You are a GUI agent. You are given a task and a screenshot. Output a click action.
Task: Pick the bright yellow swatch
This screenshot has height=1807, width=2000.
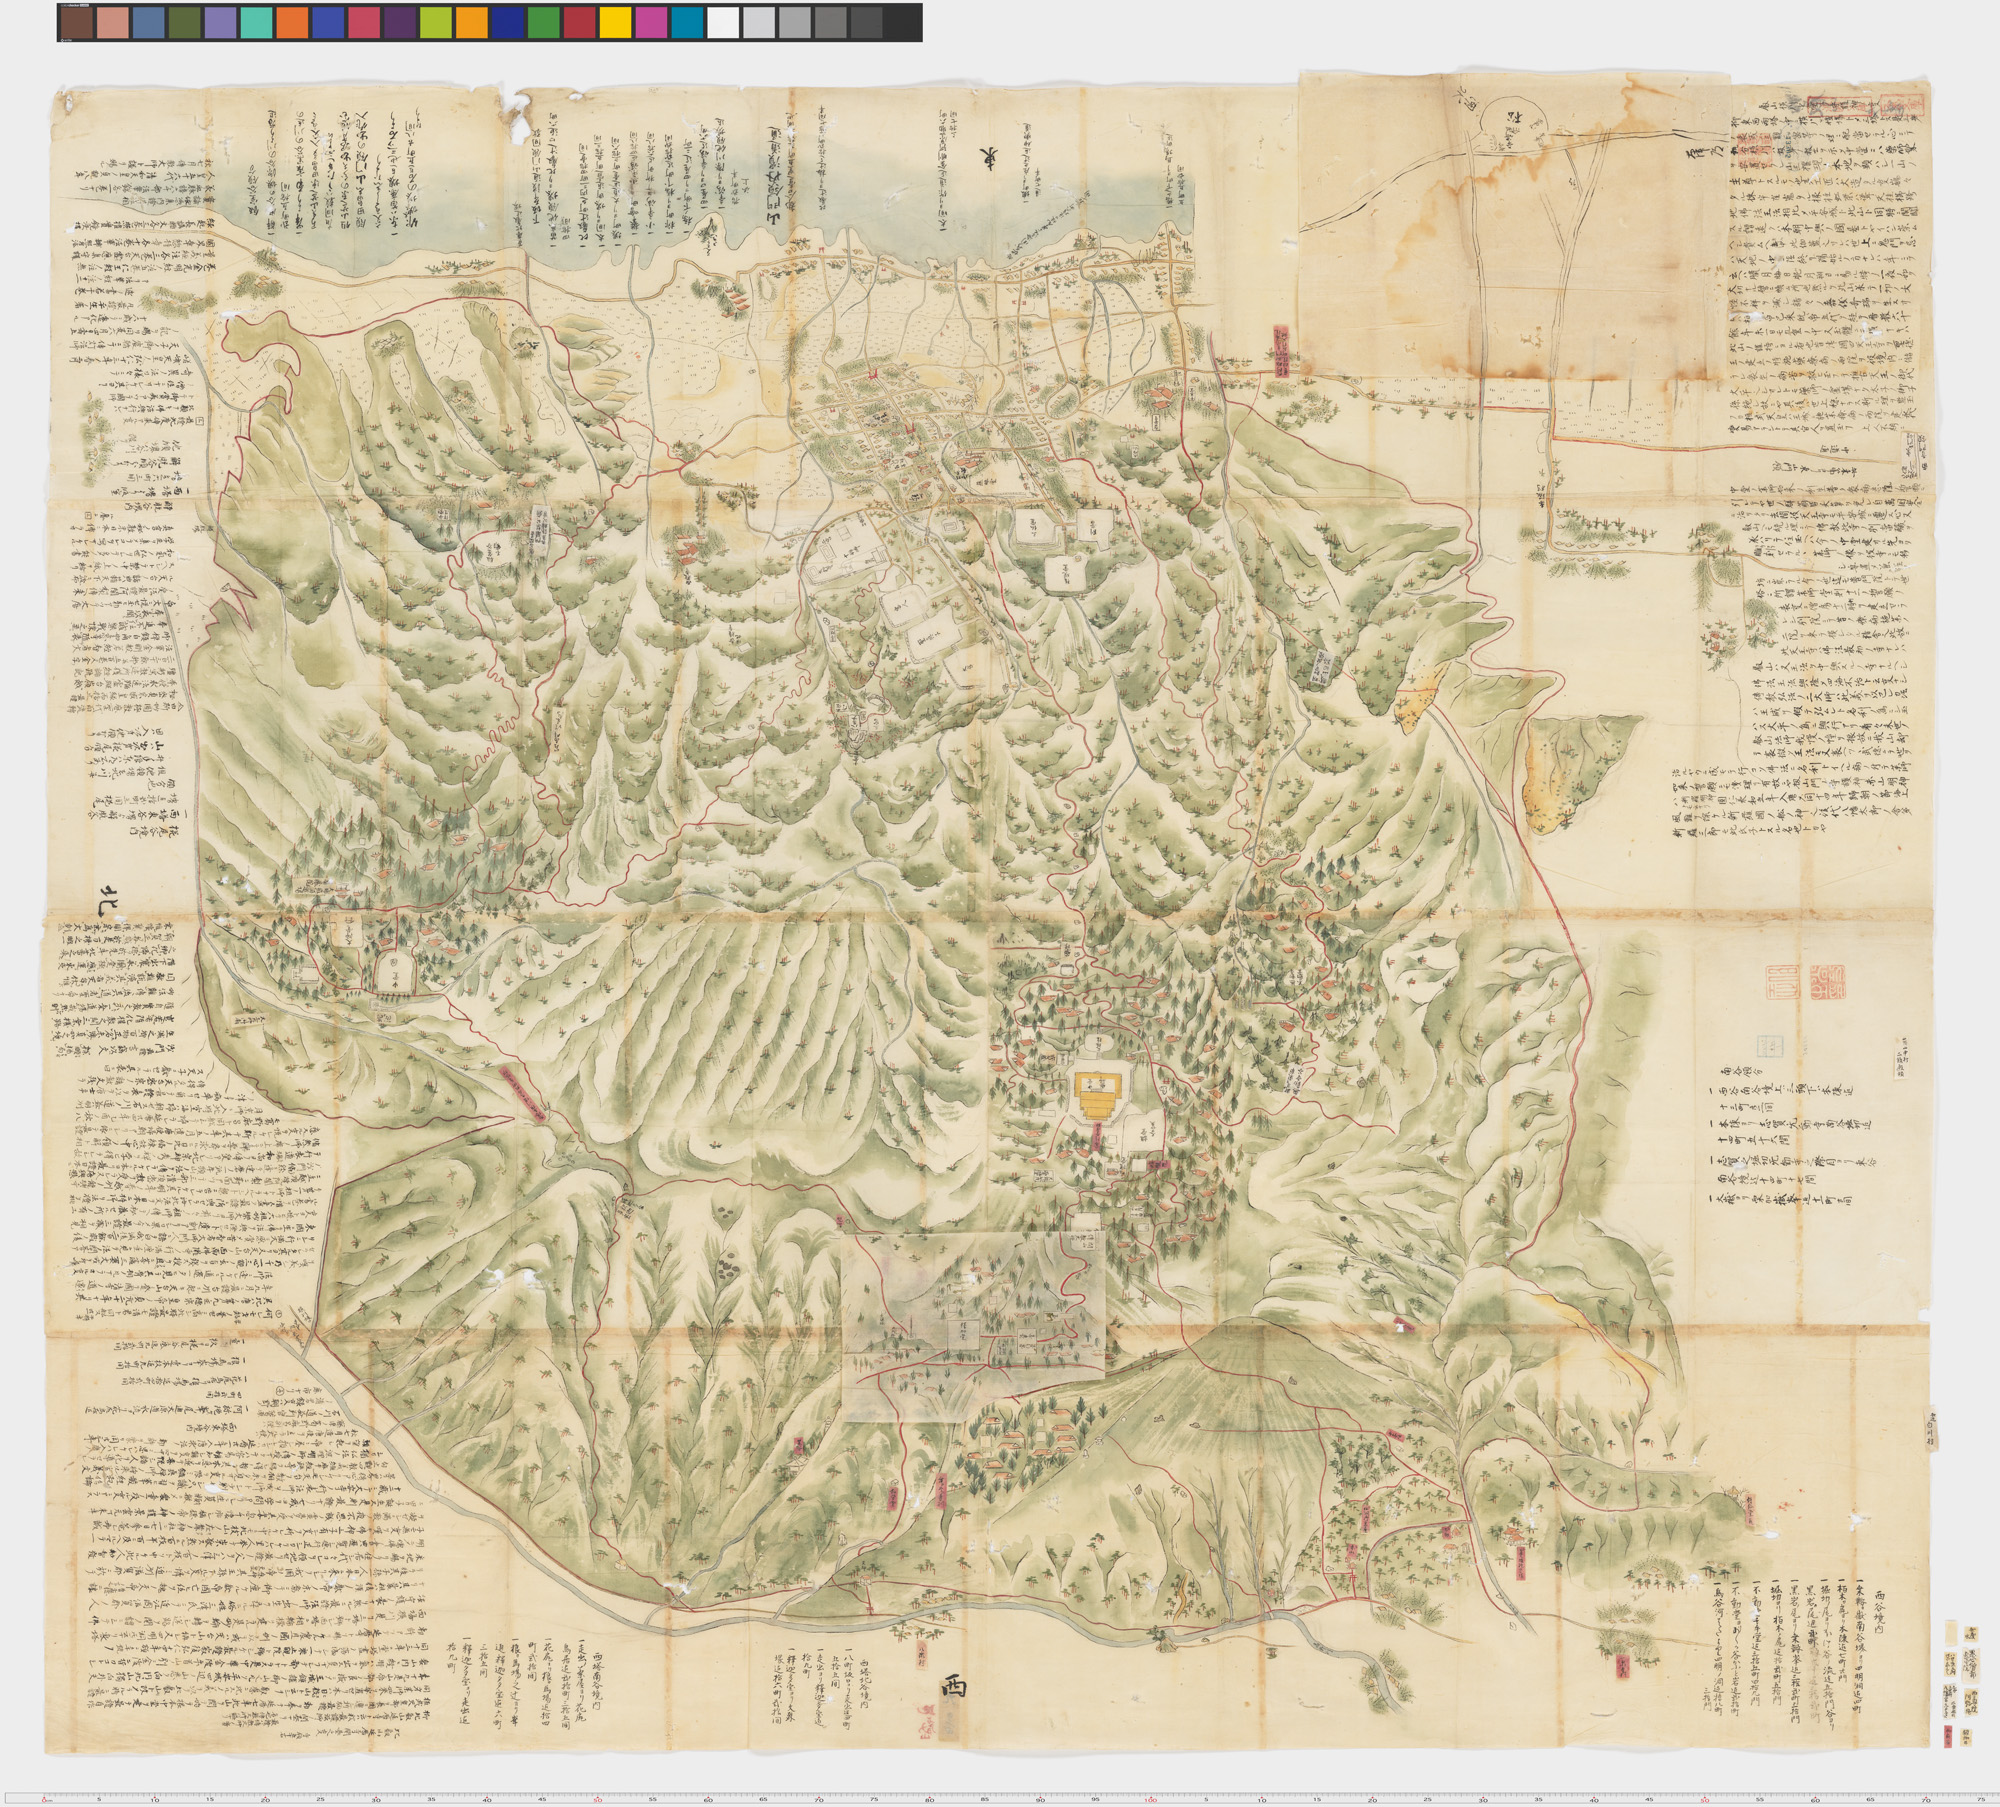tap(615, 22)
